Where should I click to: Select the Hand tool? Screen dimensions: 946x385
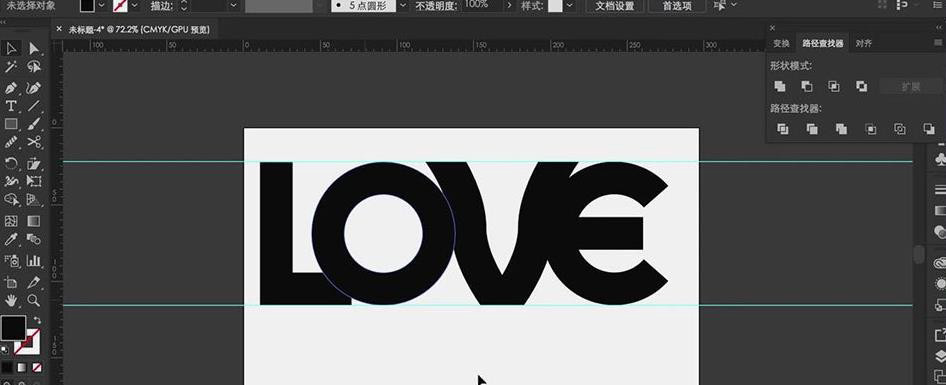pyautogui.click(x=11, y=300)
